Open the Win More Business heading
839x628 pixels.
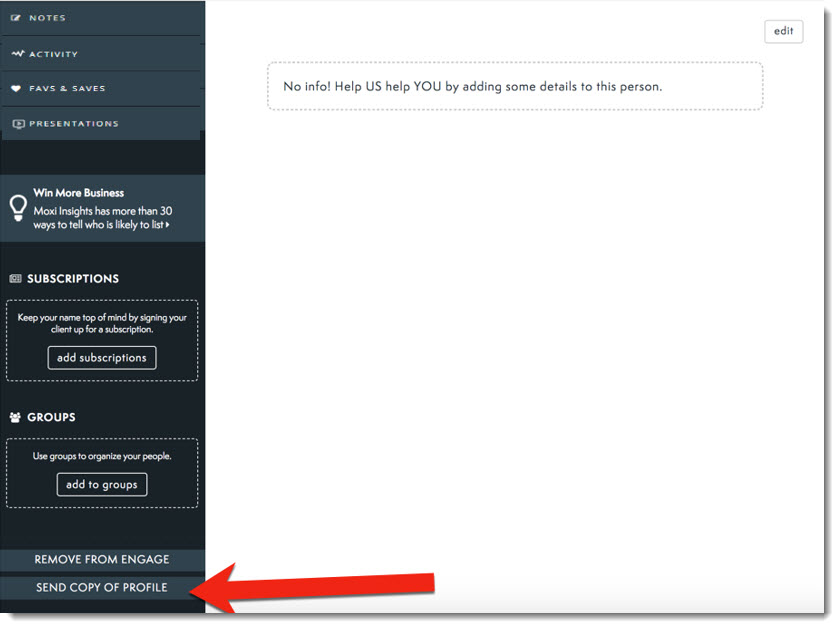click(x=79, y=193)
